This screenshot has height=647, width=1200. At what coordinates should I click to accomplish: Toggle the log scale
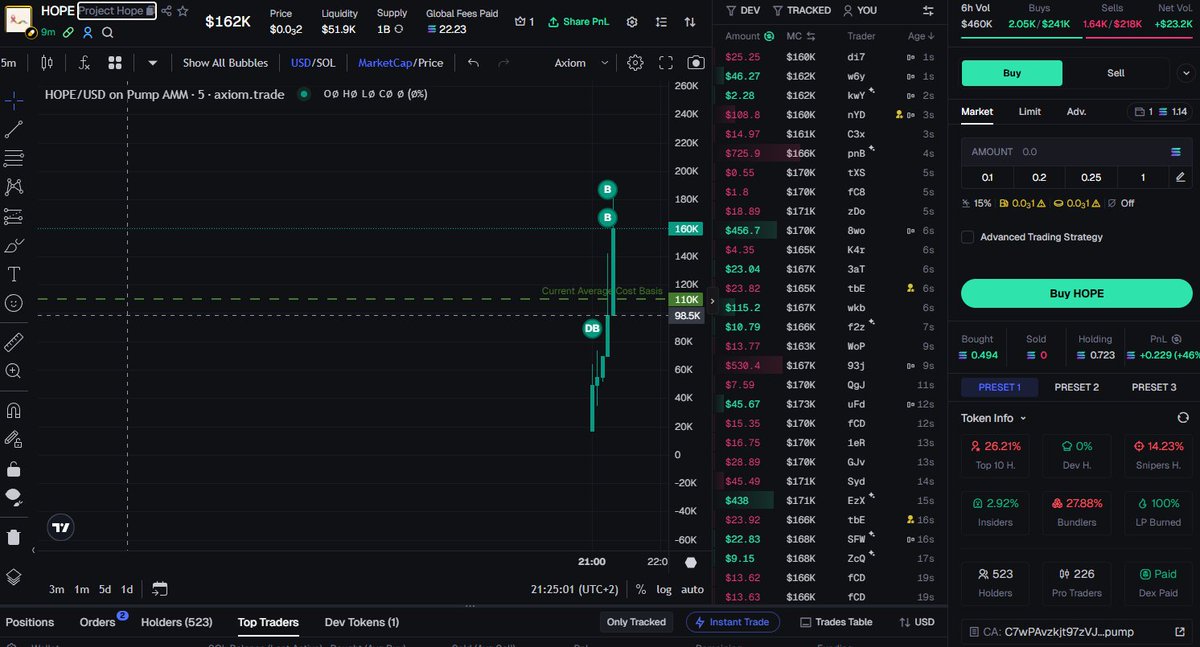(x=664, y=589)
